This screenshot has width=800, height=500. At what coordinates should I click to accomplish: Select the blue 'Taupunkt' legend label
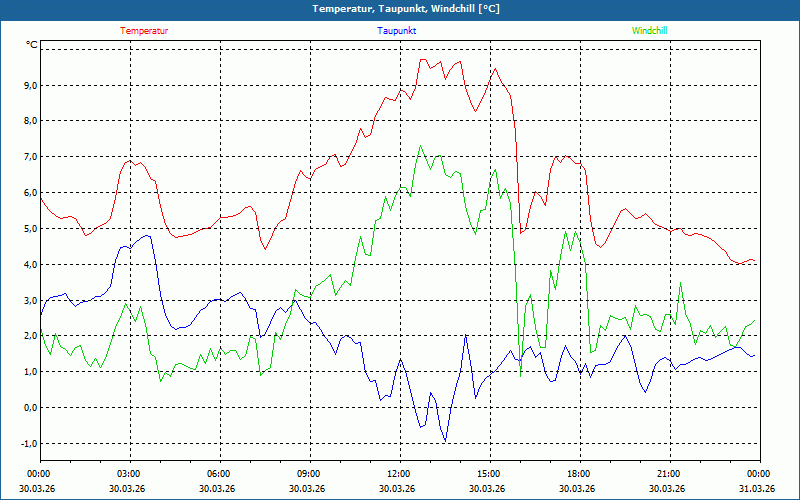[x=396, y=31]
